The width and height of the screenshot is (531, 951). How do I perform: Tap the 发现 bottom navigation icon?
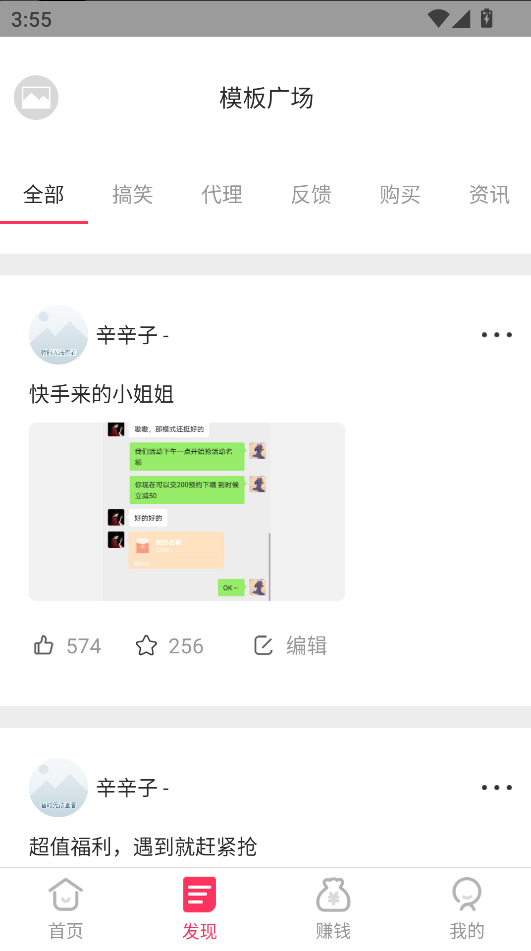click(199, 895)
